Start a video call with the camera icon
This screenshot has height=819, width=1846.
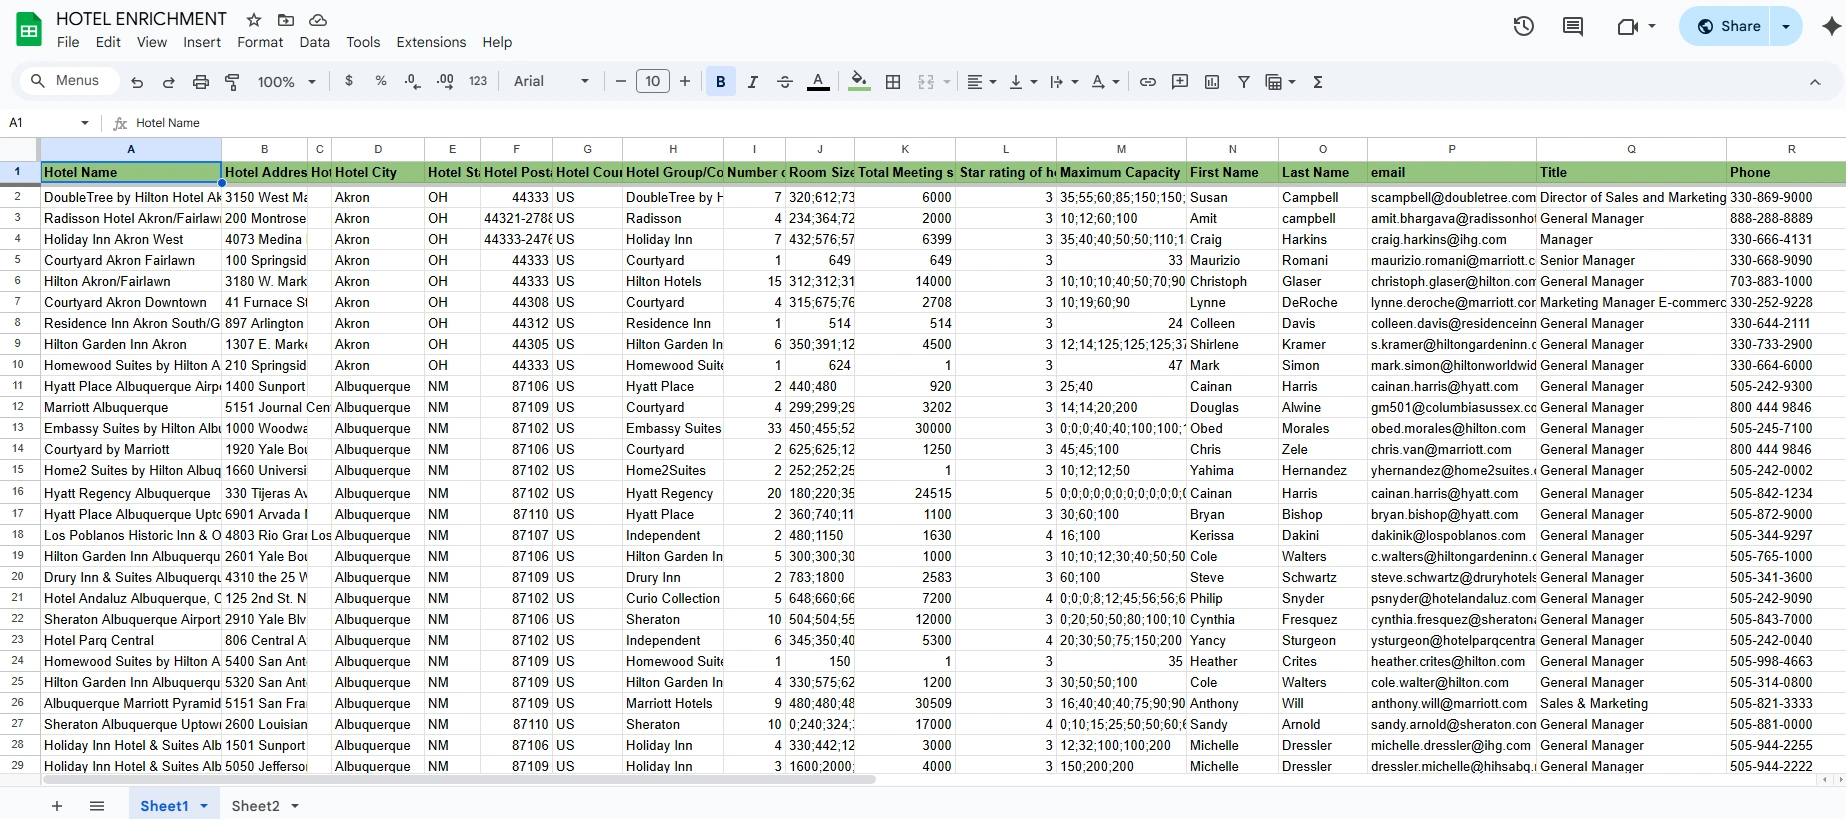pyautogui.click(x=1628, y=27)
